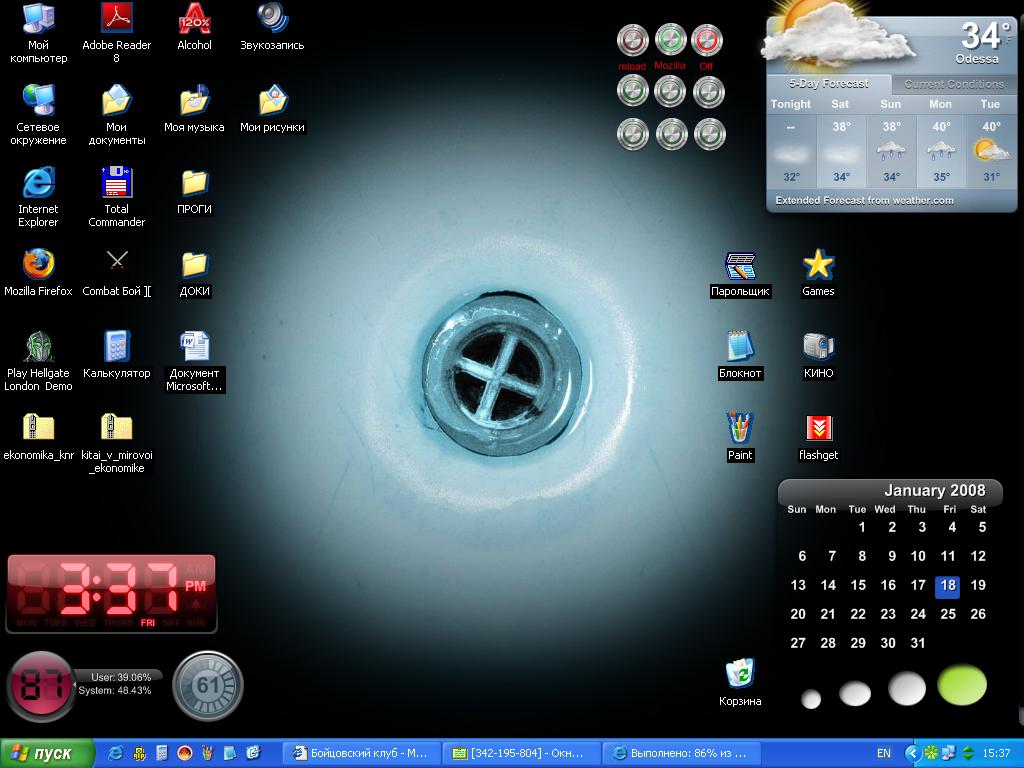Click January 31 on calendar widget
The height and width of the screenshot is (768, 1024).
click(x=918, y=643)
